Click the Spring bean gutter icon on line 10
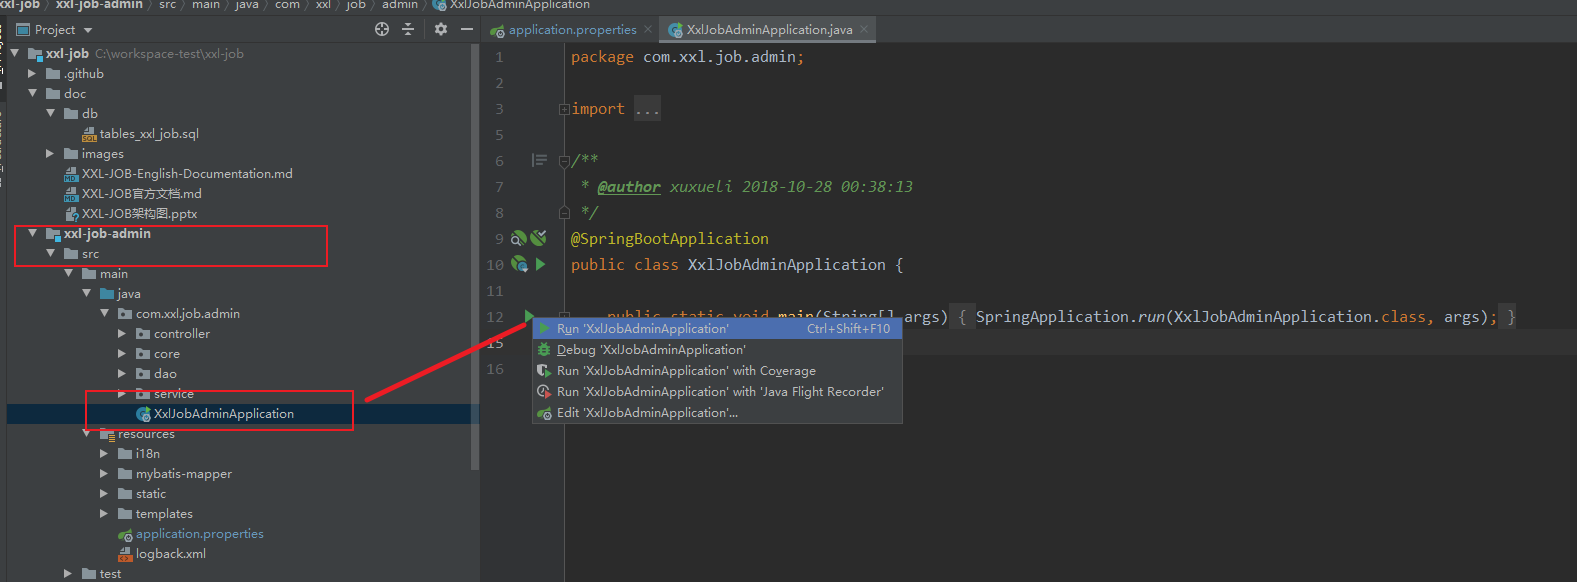Screen dimensions: 1577x582 pos(519,265)
